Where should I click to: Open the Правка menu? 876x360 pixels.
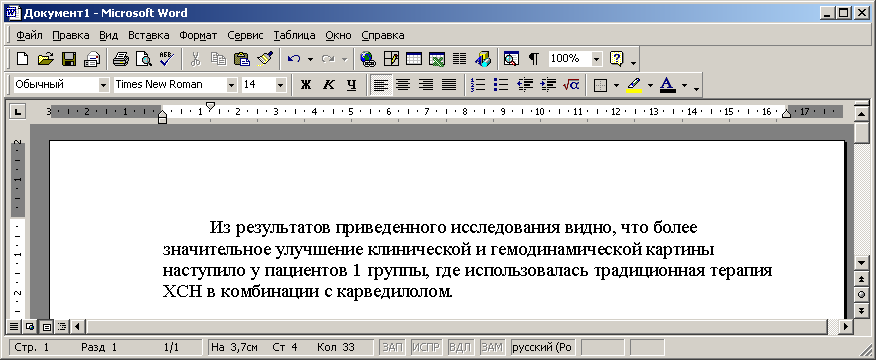point(70,35)
